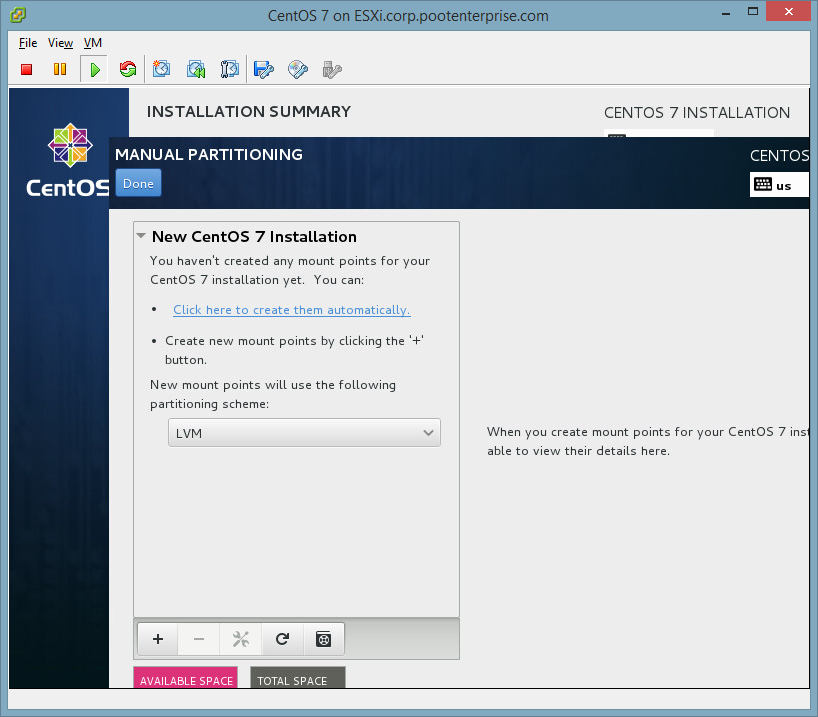The height and width of the screenshot is (717, 818).
Task: Open the LVM partitioning scheme dropdown
Action: 304,433
